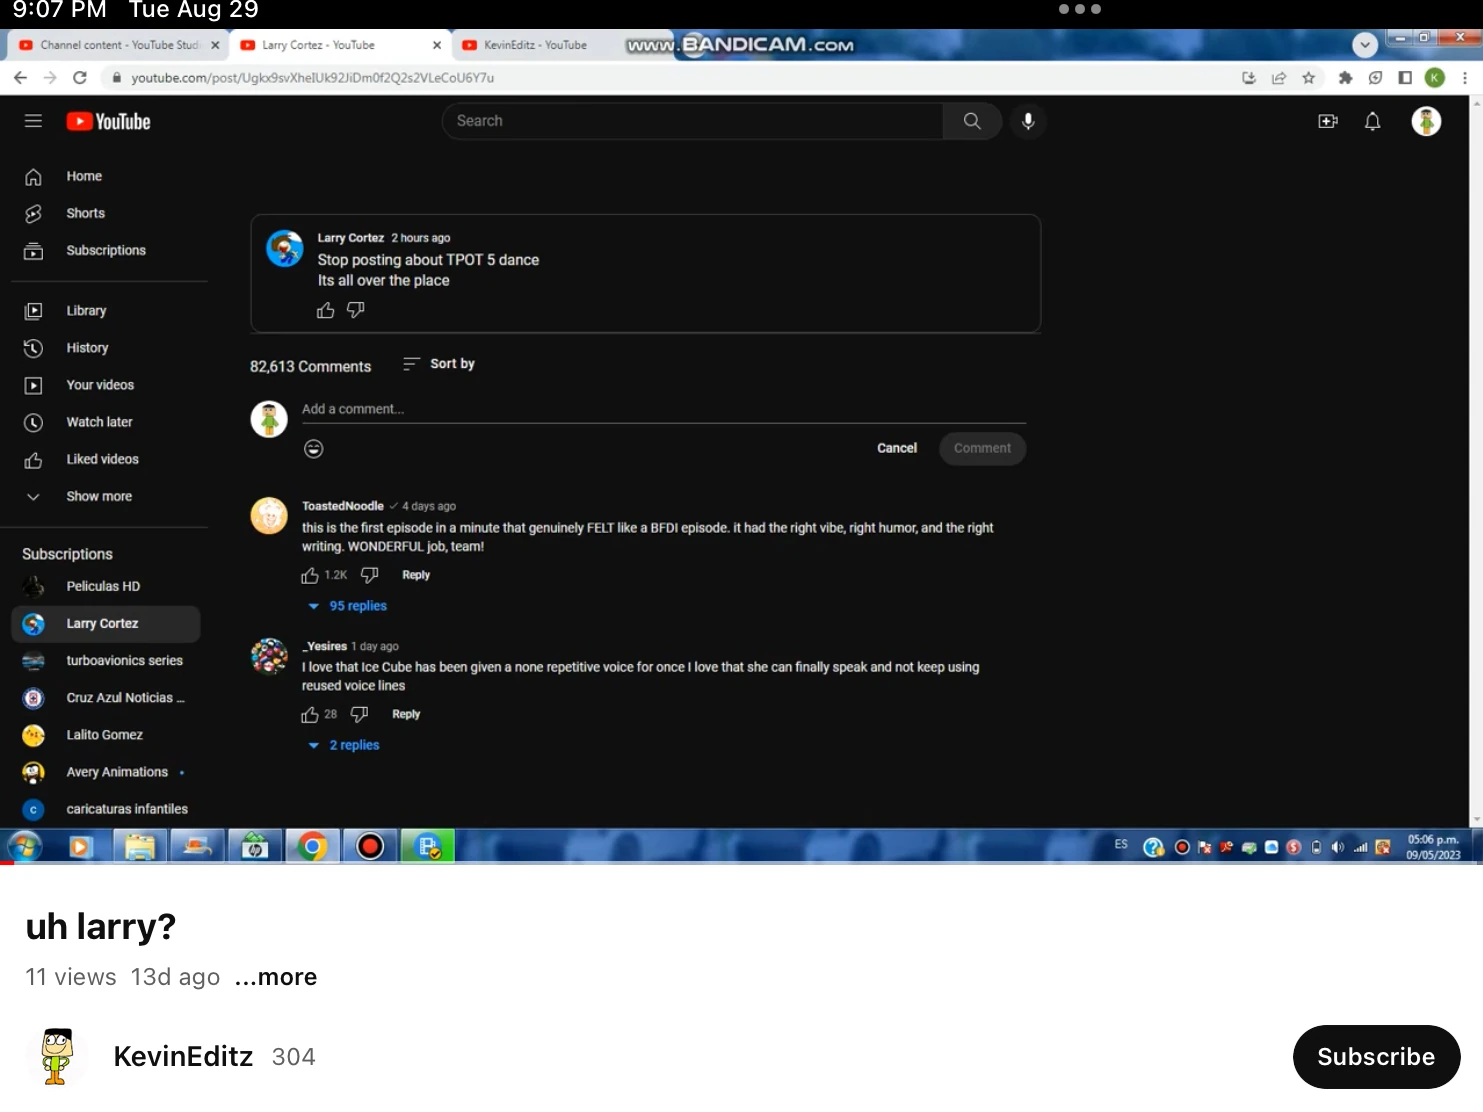Open Watch later from the sidebar
The width and height of the screenshot is (1483, 1112).
[99, 421]
